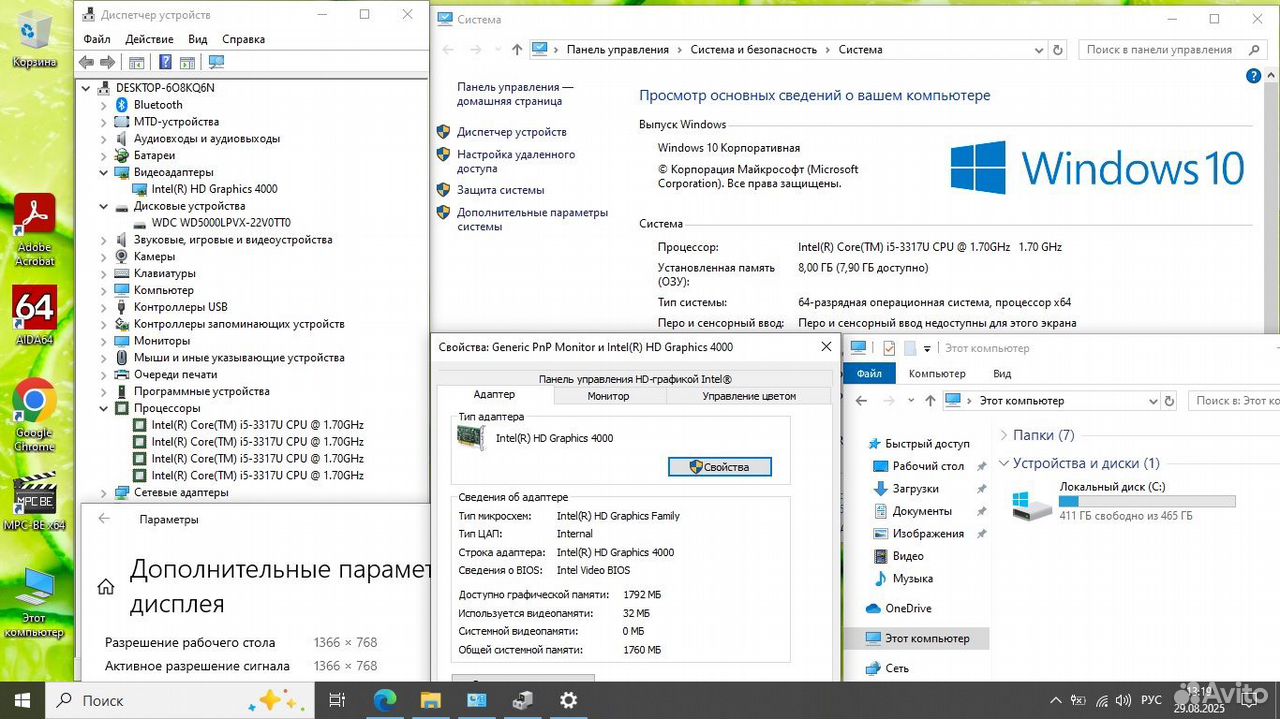This screenshot has width=1280, height=719.
Task: Expand the Bluetooth node
Action: point(104,105)
